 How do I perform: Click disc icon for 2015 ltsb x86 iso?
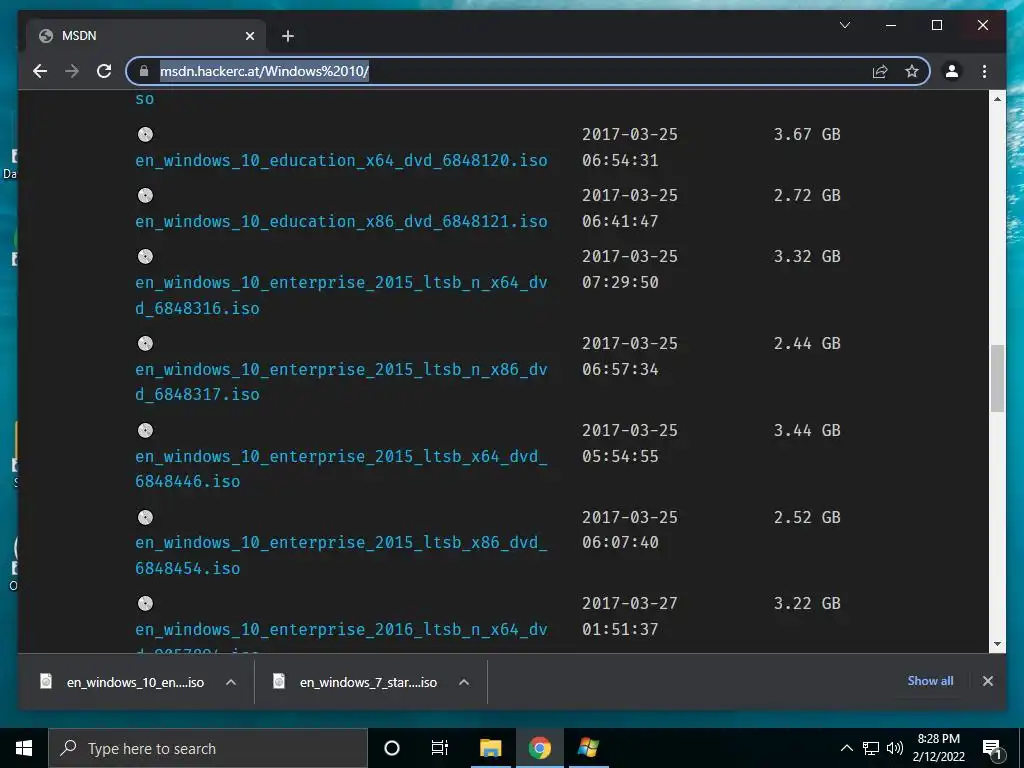(x=145, y=517)
